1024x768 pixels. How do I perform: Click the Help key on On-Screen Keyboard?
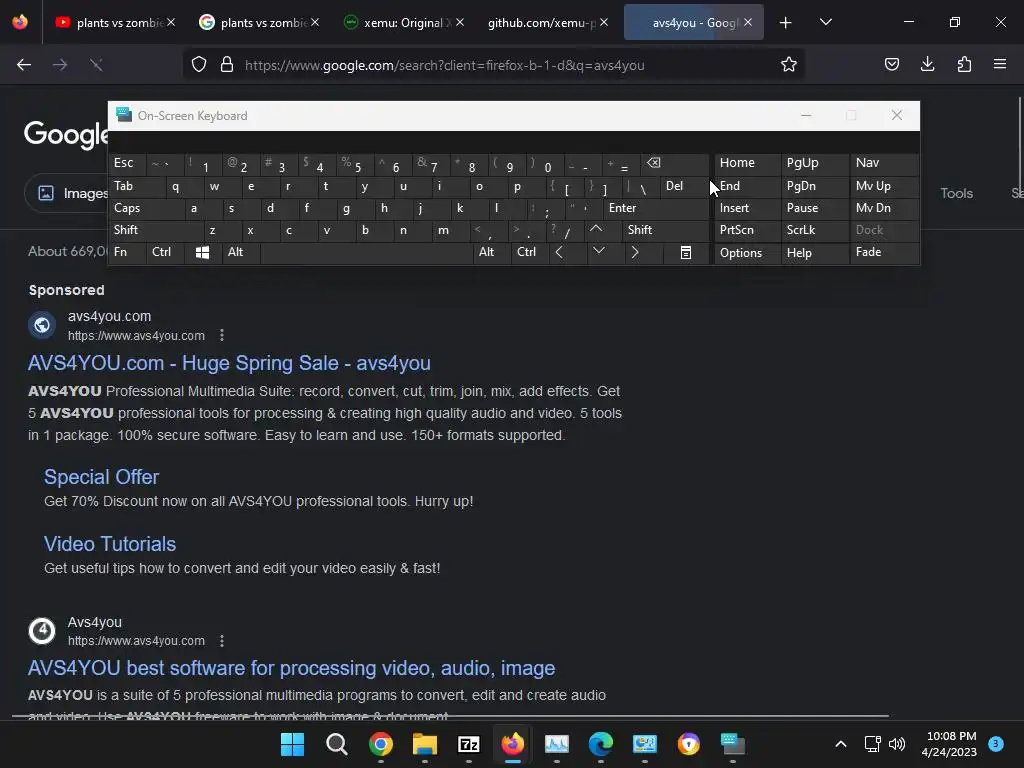(816, 253)
